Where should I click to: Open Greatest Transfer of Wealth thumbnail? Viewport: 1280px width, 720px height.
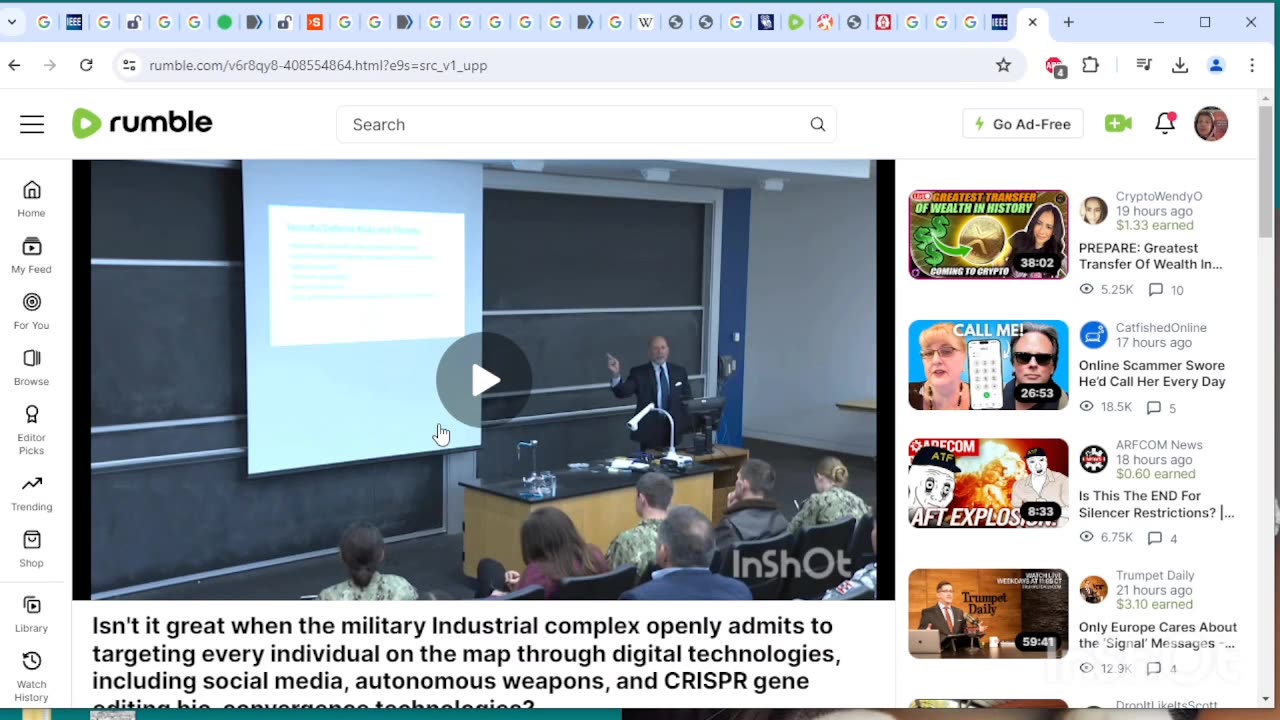pyautogui.click(x=988, y=234)
